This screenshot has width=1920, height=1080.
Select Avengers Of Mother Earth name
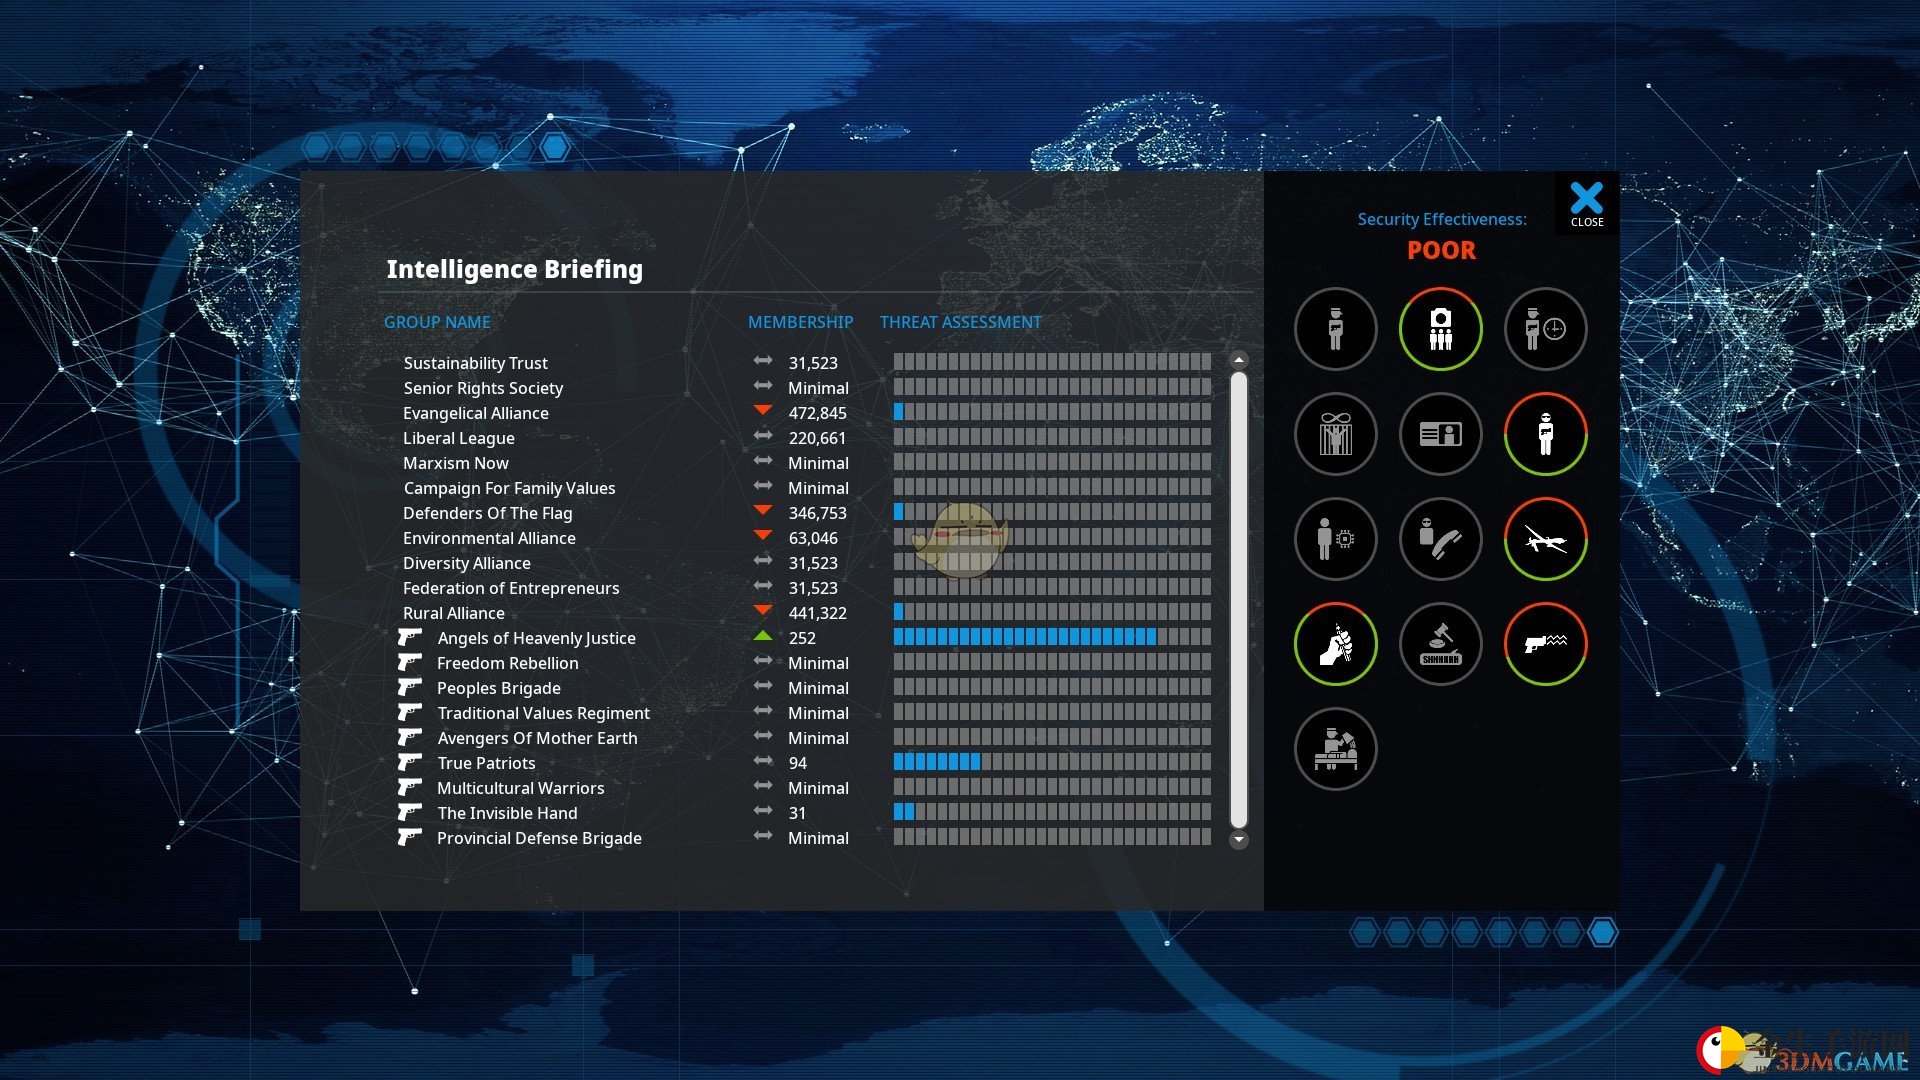[538, 738]
